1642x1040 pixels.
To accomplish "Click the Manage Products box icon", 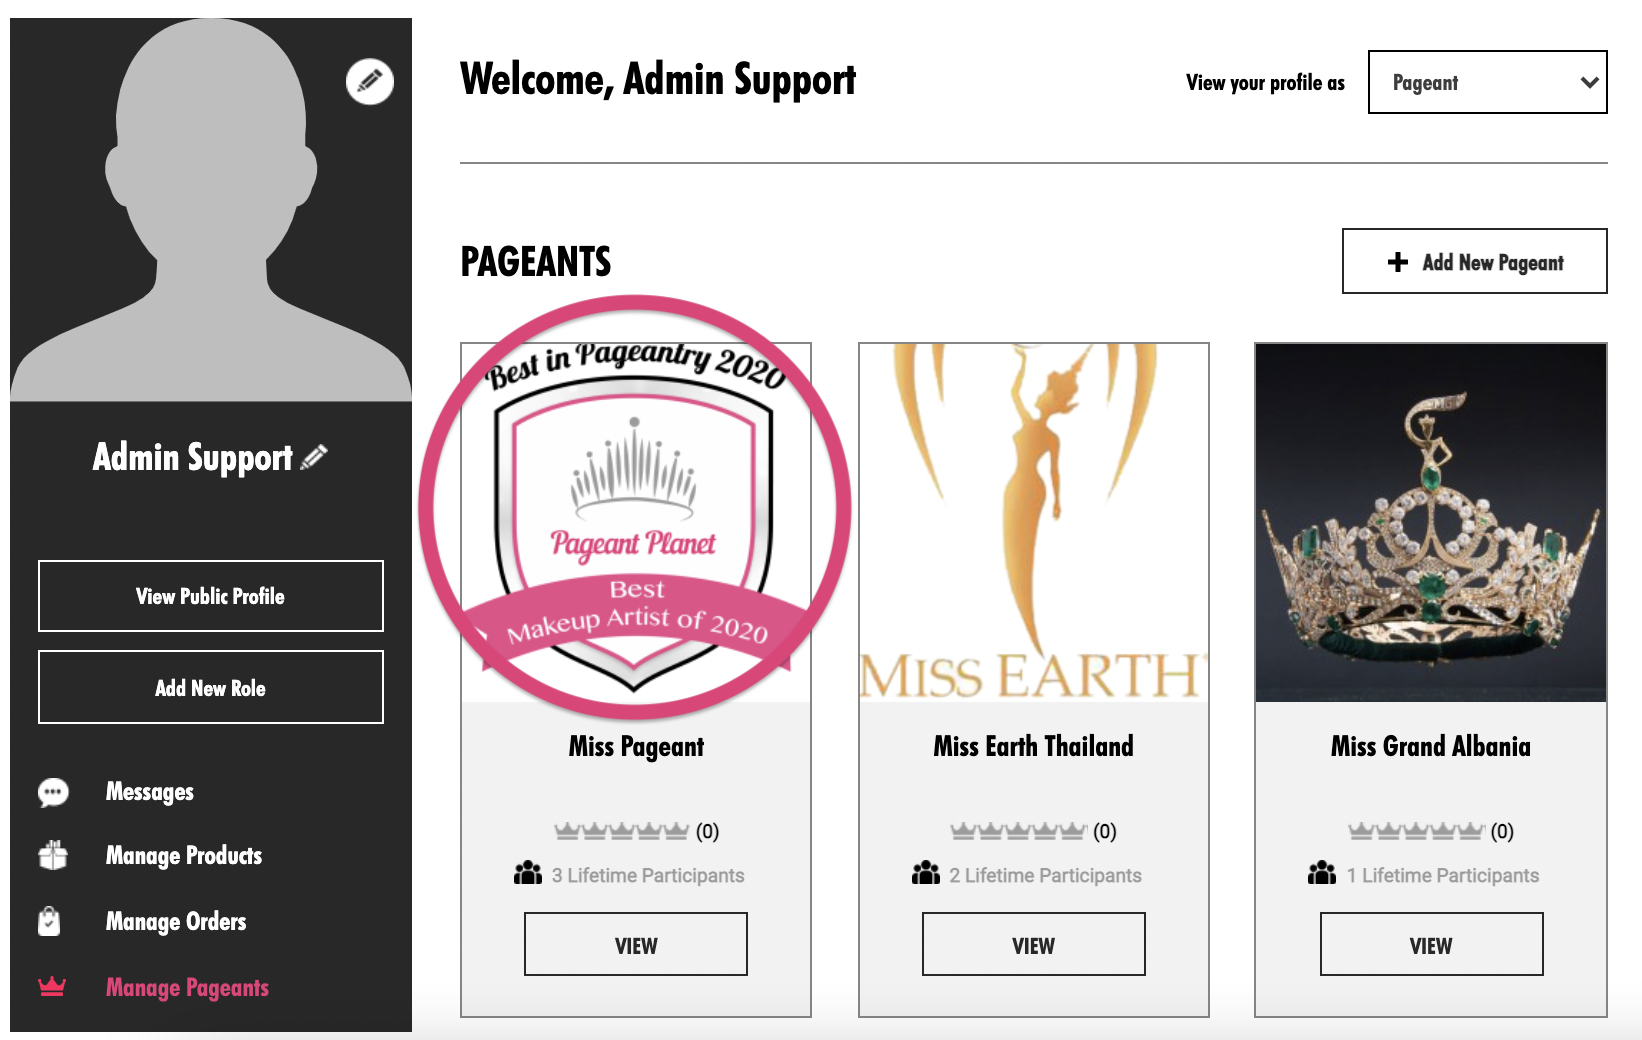I will [53, 855].
